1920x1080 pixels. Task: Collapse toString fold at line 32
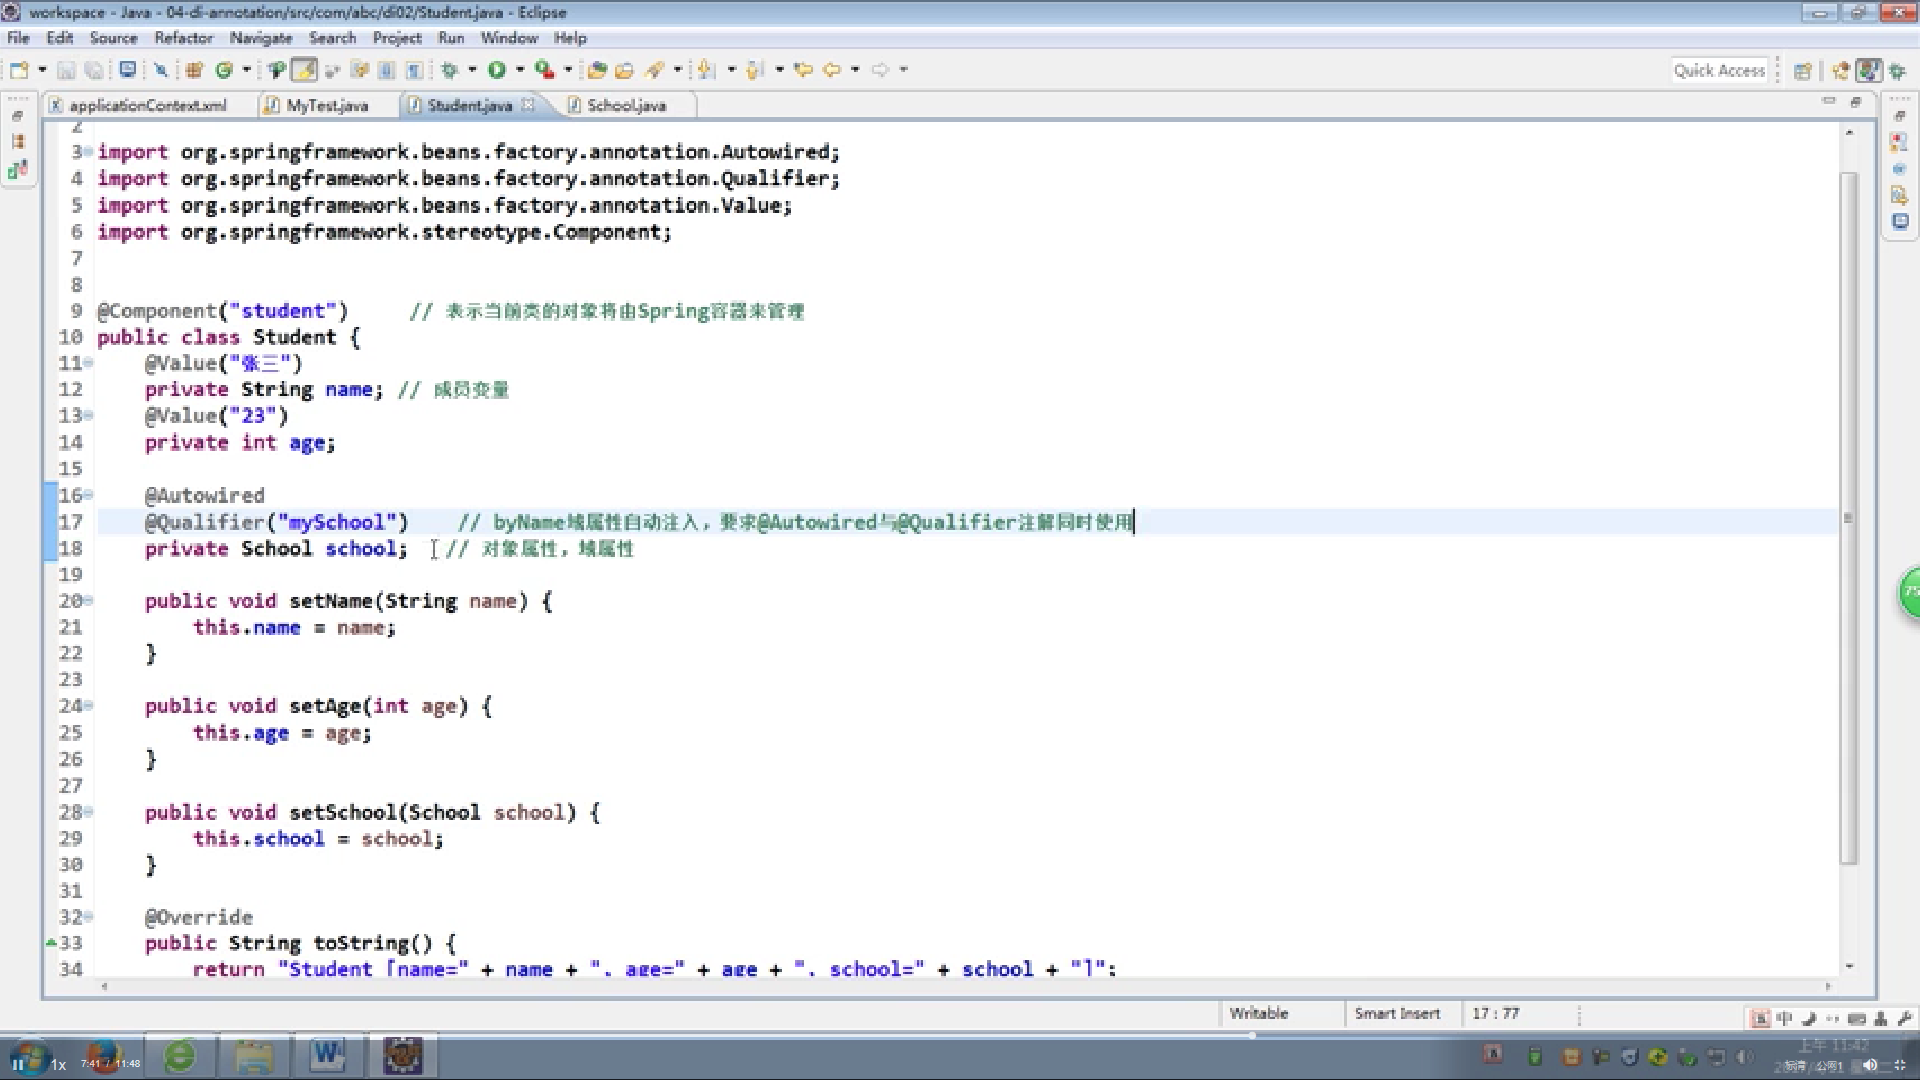click(89, 917)
